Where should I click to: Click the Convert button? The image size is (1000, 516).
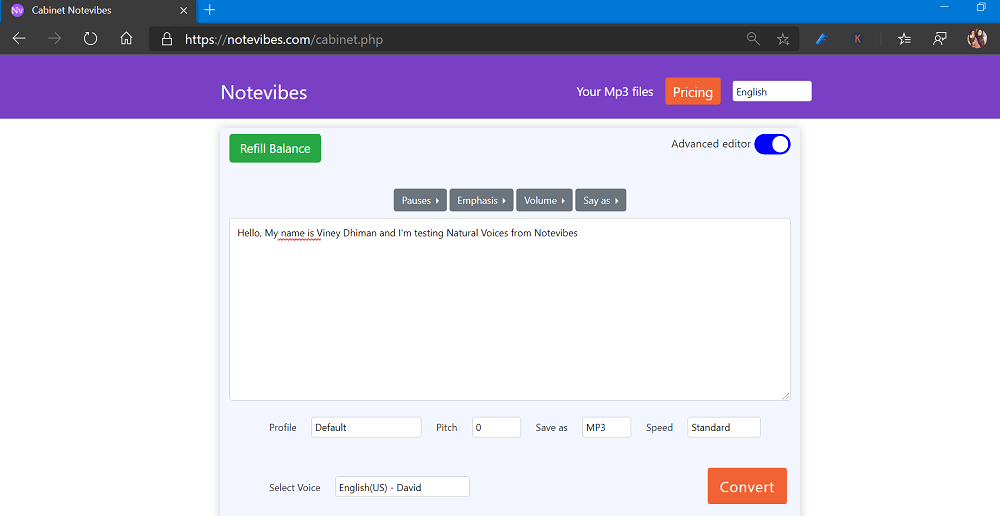click(x=747, y=486)
